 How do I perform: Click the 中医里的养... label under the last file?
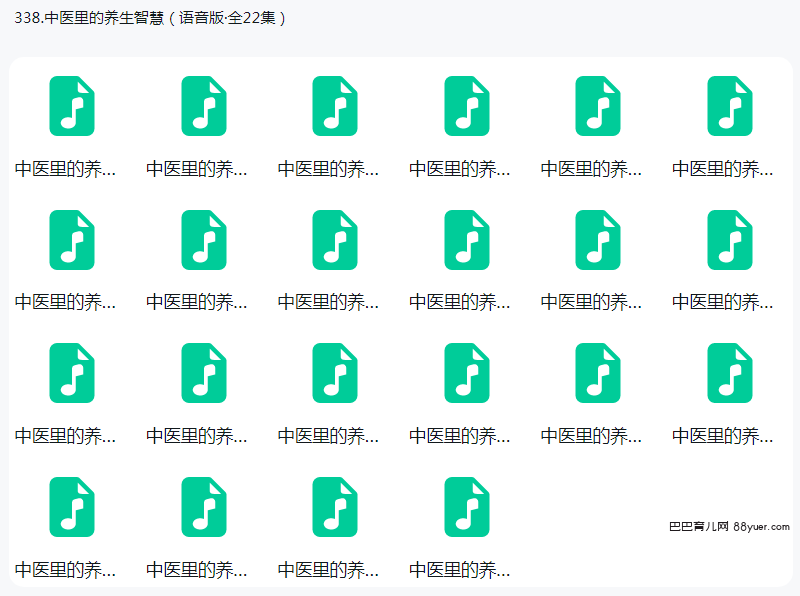pos(460,569)
